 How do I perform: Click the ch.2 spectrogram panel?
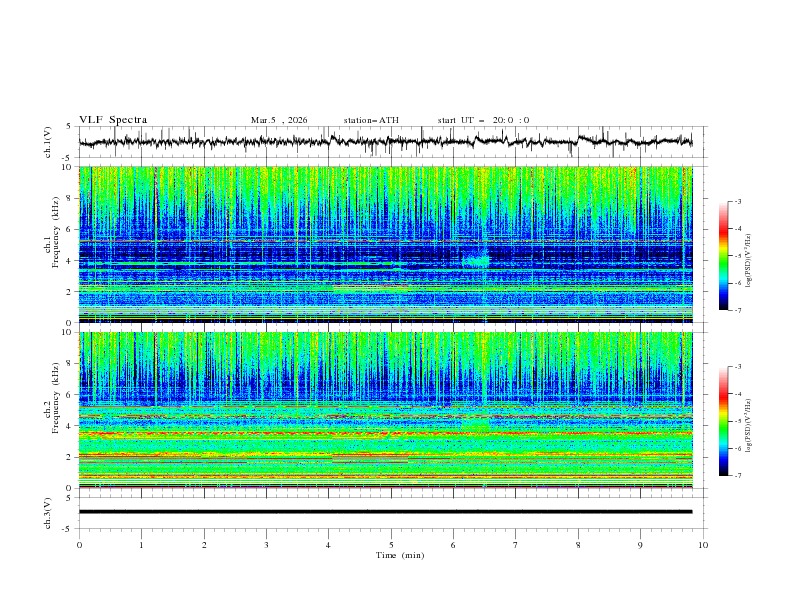coord(385,410)
